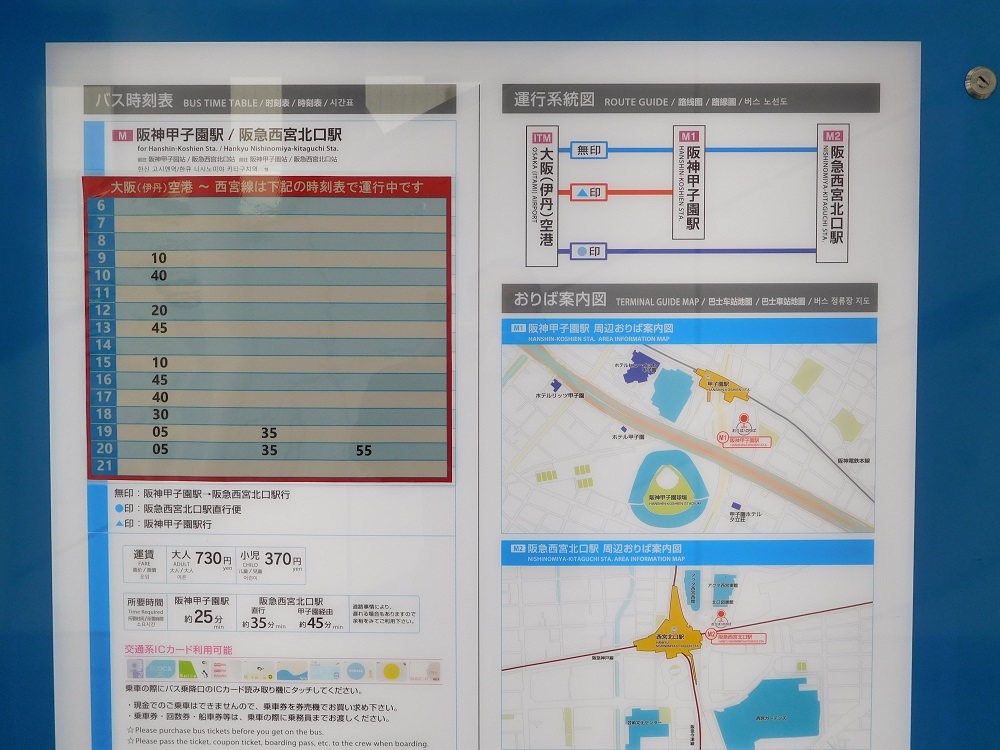
Task: Click the yellow circle IC card image
Action: (x=391, y=671)
